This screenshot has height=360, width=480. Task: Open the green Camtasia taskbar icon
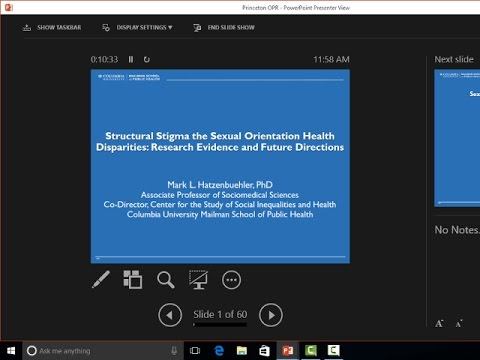point(311,351)
